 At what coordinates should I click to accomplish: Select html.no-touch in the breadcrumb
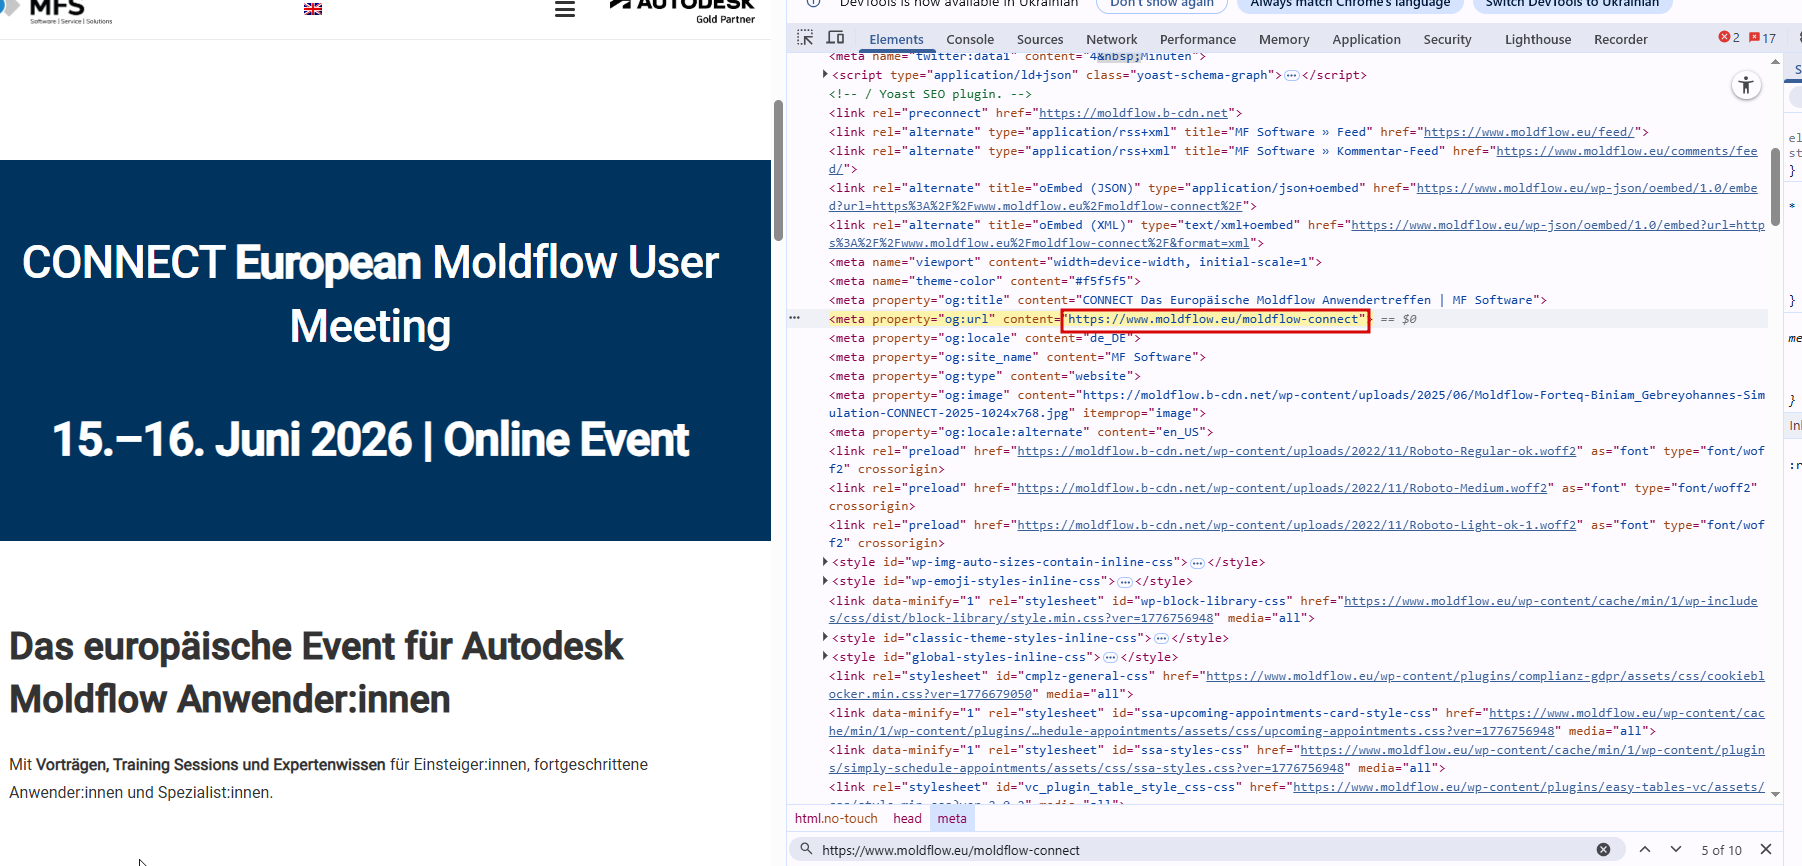836,818
